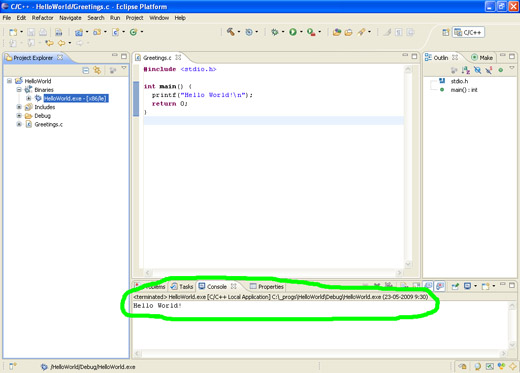Click the Open Perspective icon
Image resolution: width=520 pixels, height=373 pixels.
pos(445,32)
